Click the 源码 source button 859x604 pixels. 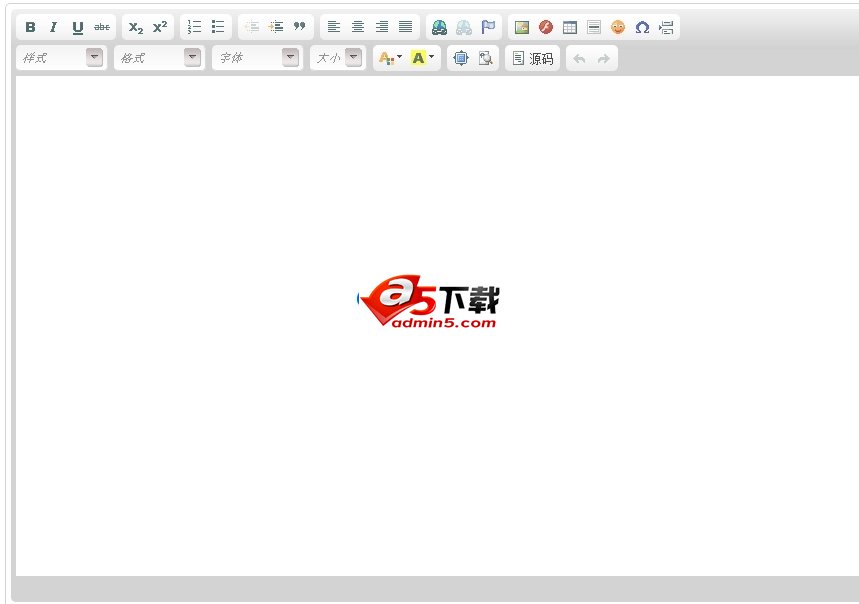[x=532, y=59]
